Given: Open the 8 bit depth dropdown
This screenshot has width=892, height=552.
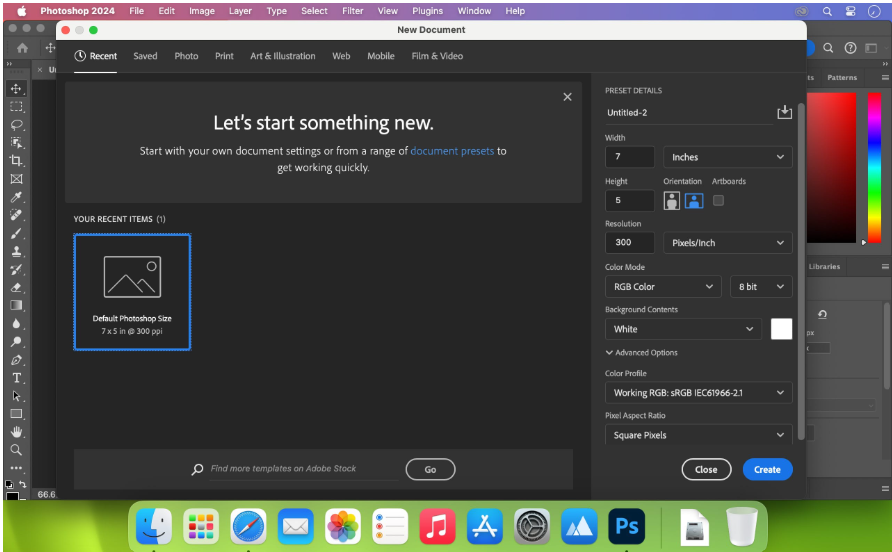Looking at the screenshot, I should tap(761, 287).
